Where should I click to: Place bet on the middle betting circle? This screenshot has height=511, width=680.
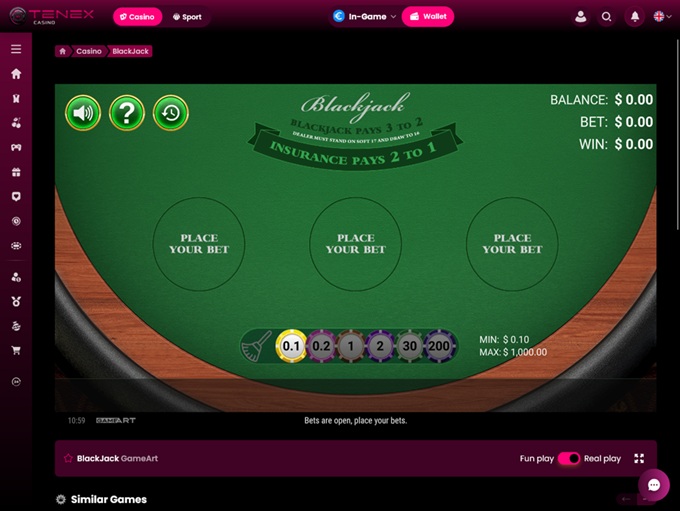(x=356, y=244)
